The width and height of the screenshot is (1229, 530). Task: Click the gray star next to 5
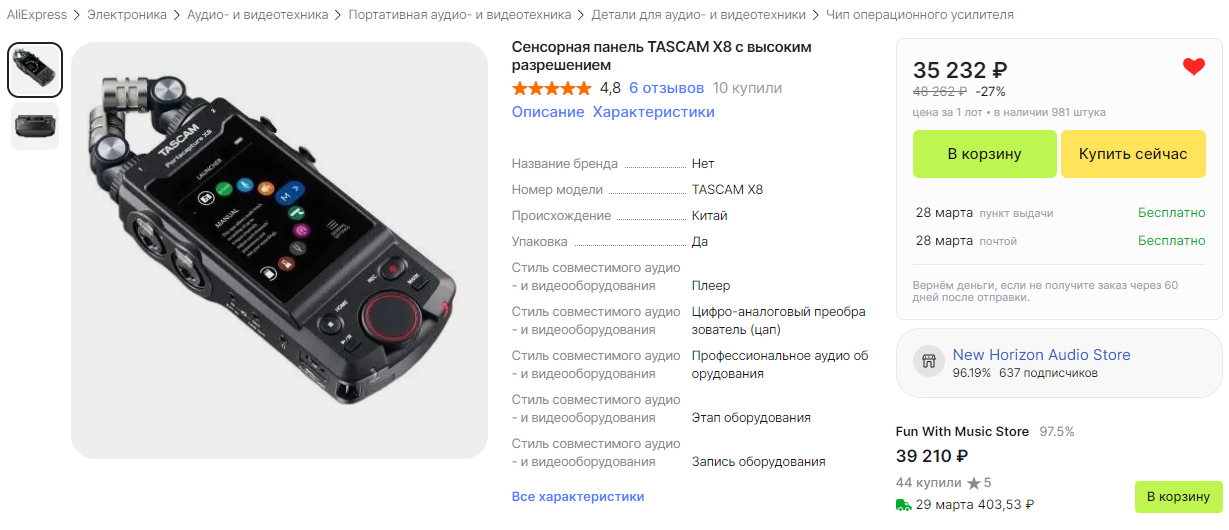coord(974,483)
